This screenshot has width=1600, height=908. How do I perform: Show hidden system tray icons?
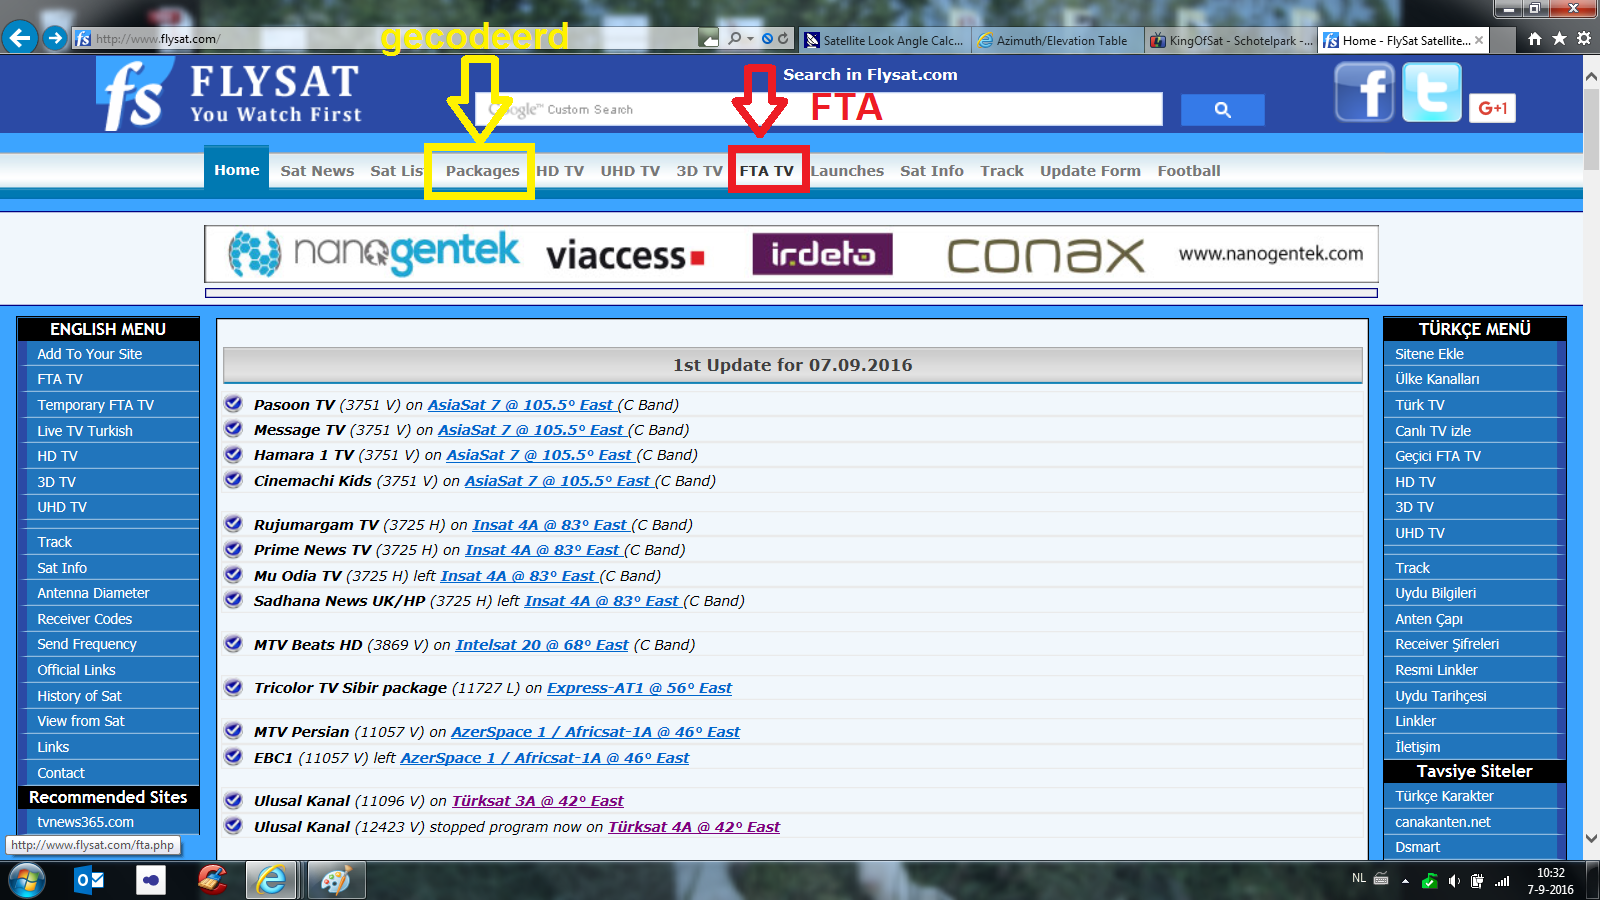[x=1405, y=881]
